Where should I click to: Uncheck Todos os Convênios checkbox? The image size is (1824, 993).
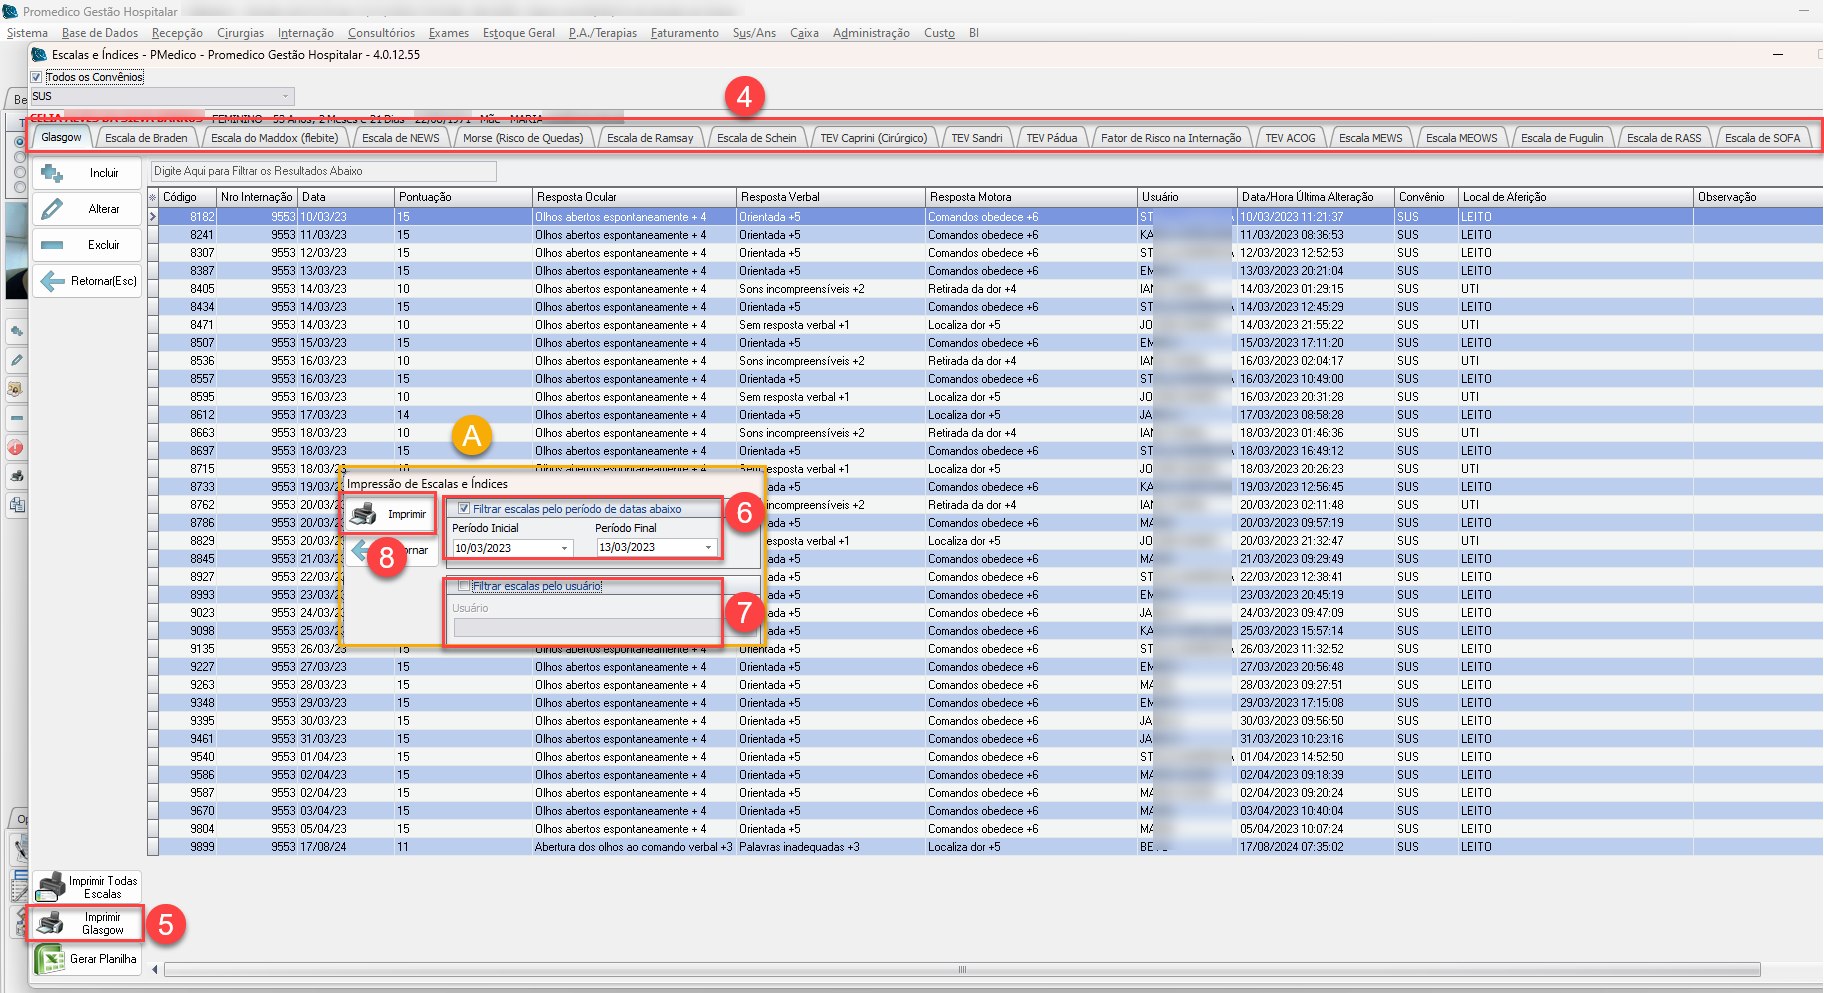coord(37,77)
